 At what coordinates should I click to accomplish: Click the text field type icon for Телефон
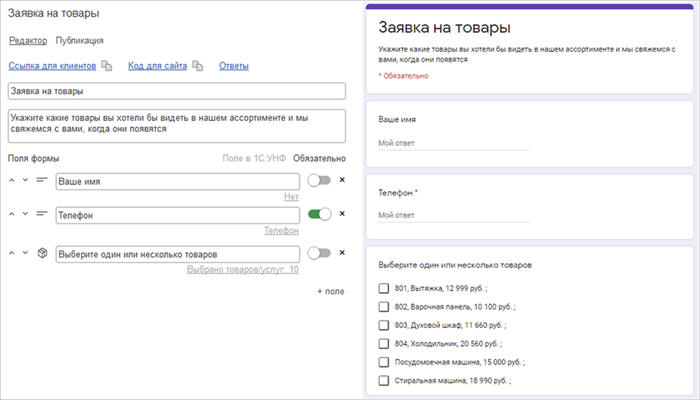coord(42,214)
